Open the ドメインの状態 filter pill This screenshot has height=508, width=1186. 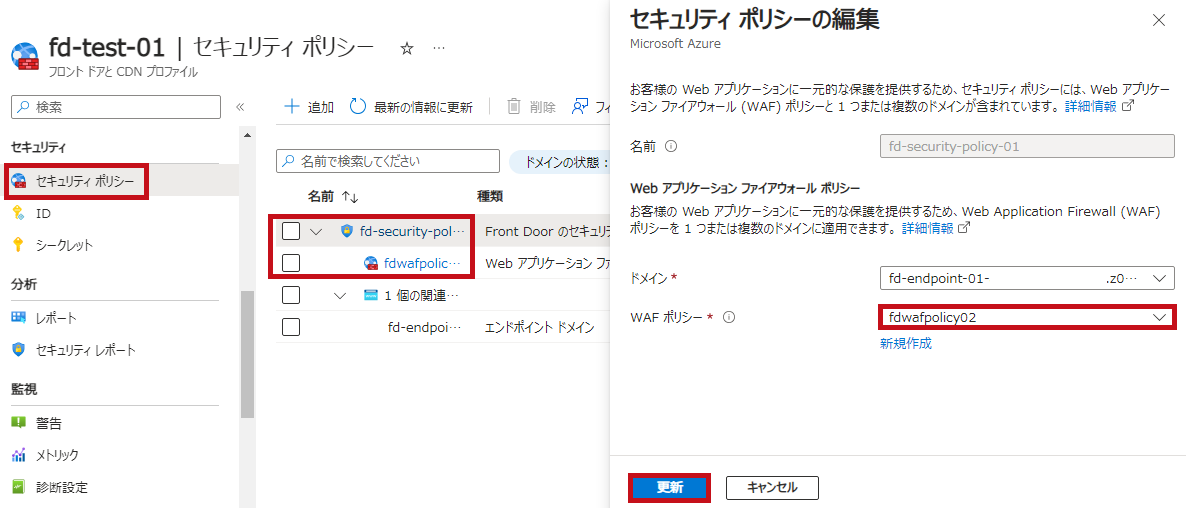pos(560,162)
